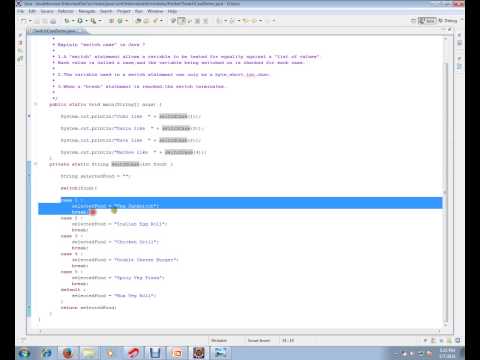This screenshot has height=360, width=480.
Task: Click the return statement code line
Action: [x=88, y=308]
